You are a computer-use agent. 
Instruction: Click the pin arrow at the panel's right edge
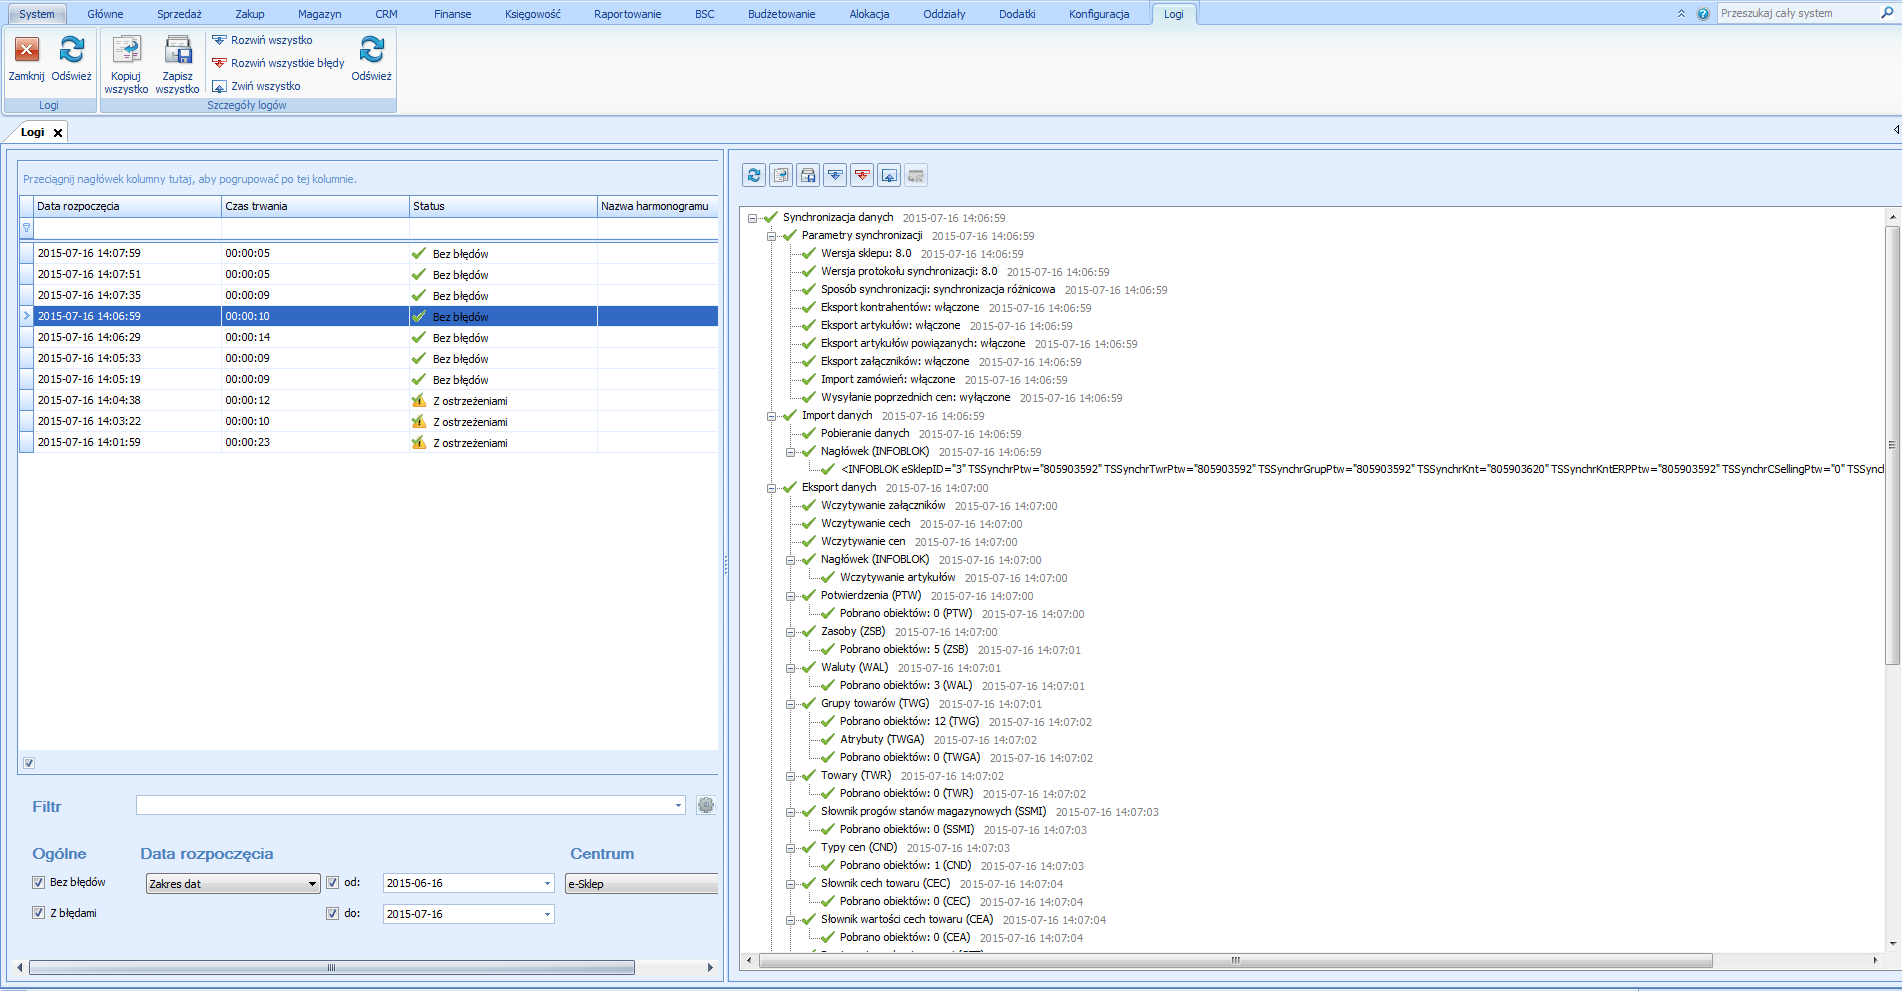1896,130
